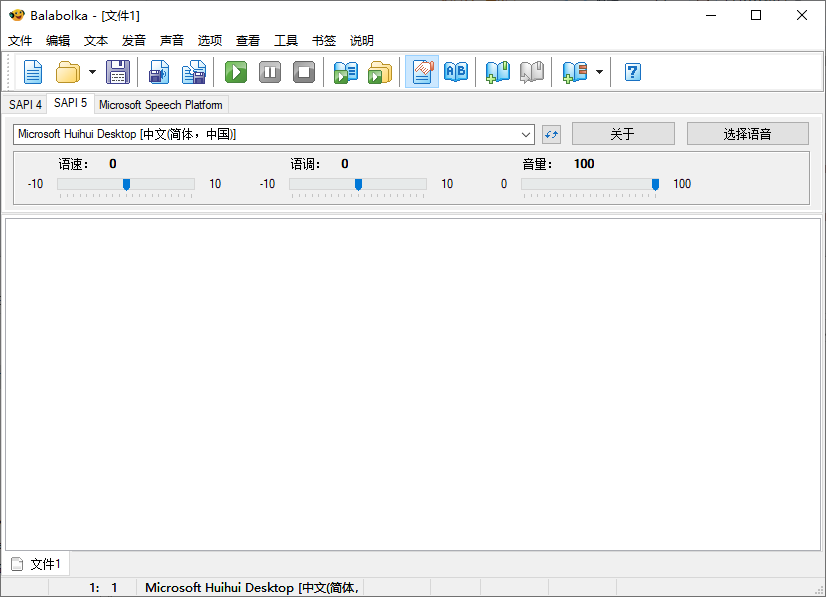Viewport: 826px width, 597px height.
Task: Open the 工具 menu
Action: tap(286, 41)
